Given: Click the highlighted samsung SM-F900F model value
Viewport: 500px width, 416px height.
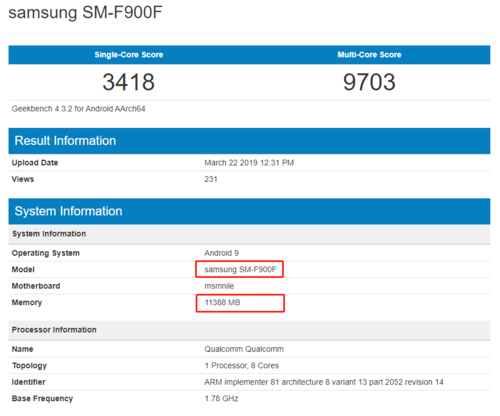Looking at the screenshot, I should pyautogui.click(x=240, y=269).
